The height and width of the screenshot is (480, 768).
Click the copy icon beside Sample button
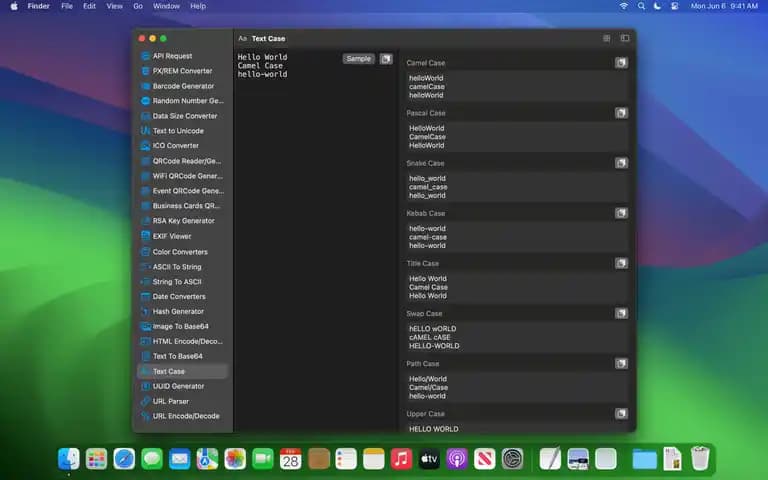click(x=386, y=59)
